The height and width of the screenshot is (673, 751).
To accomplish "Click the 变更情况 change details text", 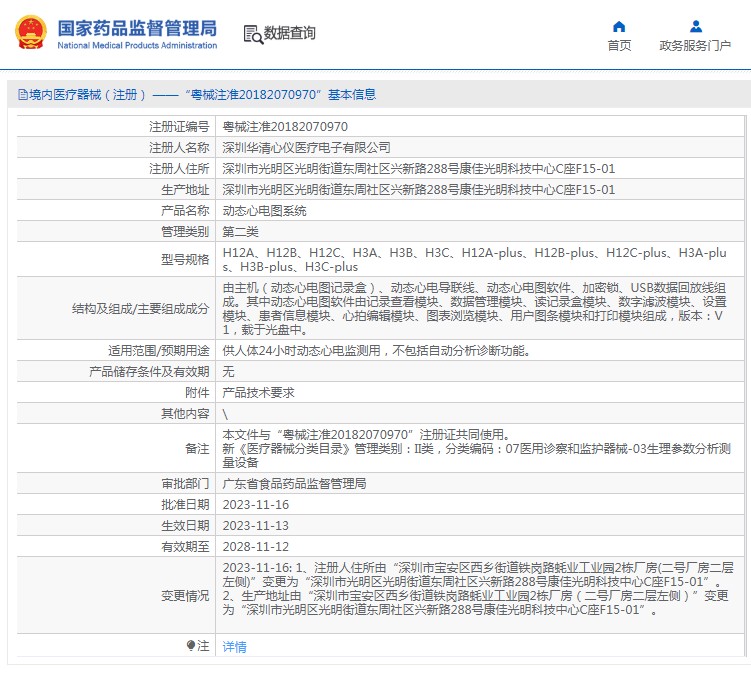I will pos(478,589).
